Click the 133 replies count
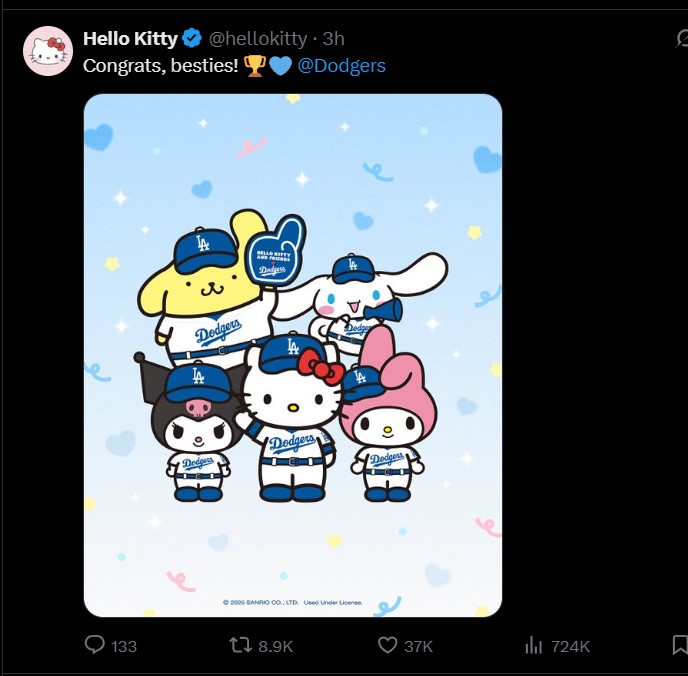This screenshot has width=688, height=676. (x=124, y=647)
